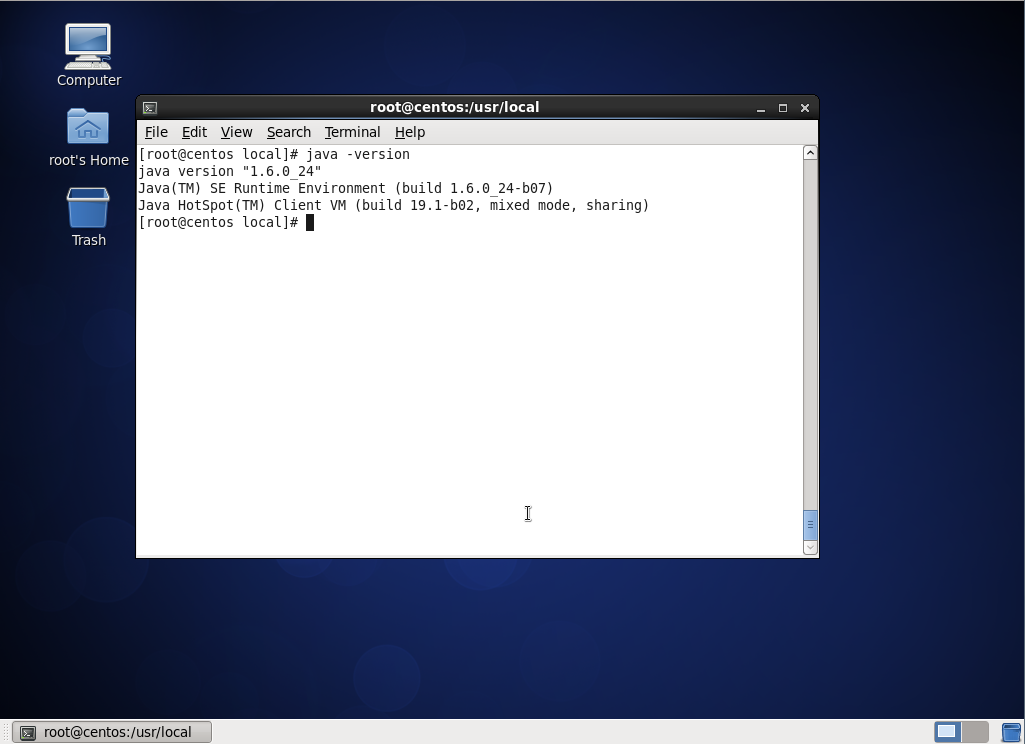Click the Java HotSpot(TM) Client VM line

point(394,205)
